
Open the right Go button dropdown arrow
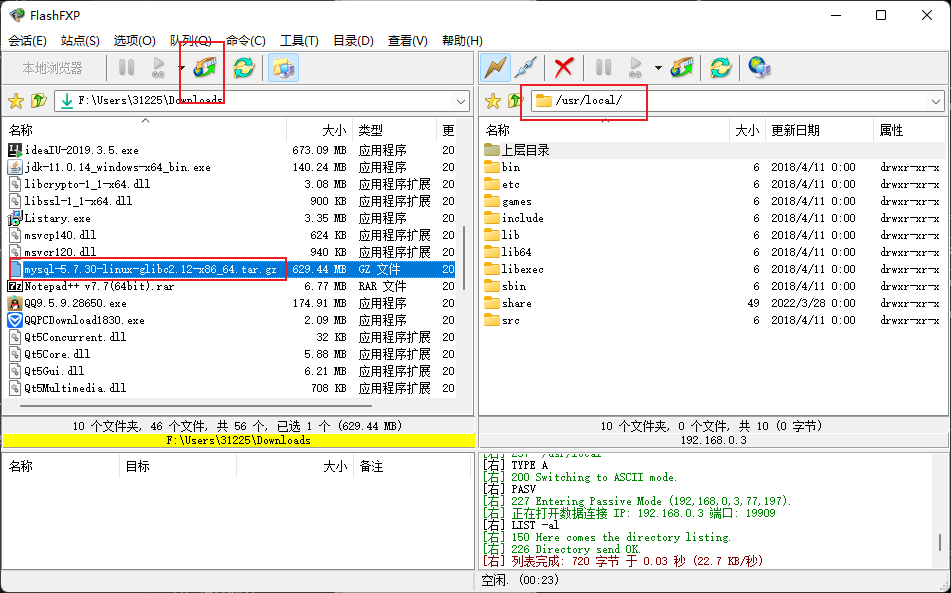coord(658,68)
